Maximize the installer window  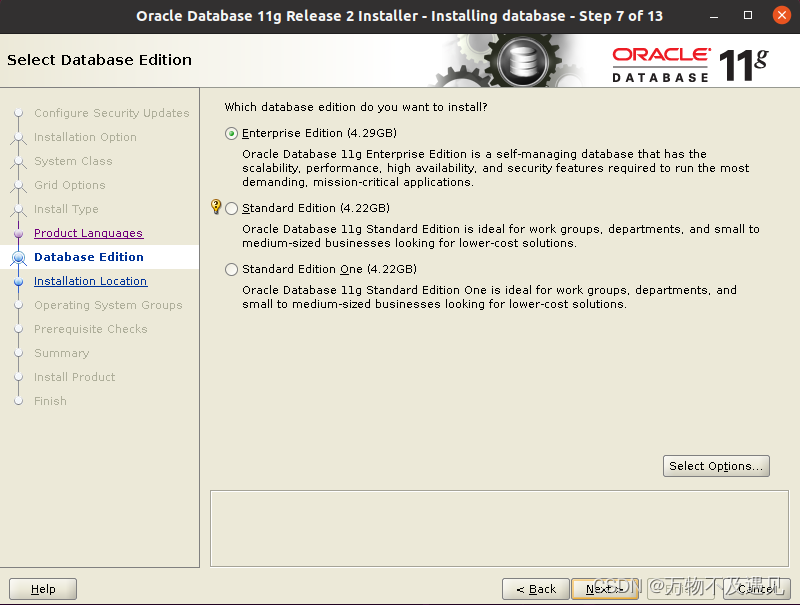click(748, 15)
